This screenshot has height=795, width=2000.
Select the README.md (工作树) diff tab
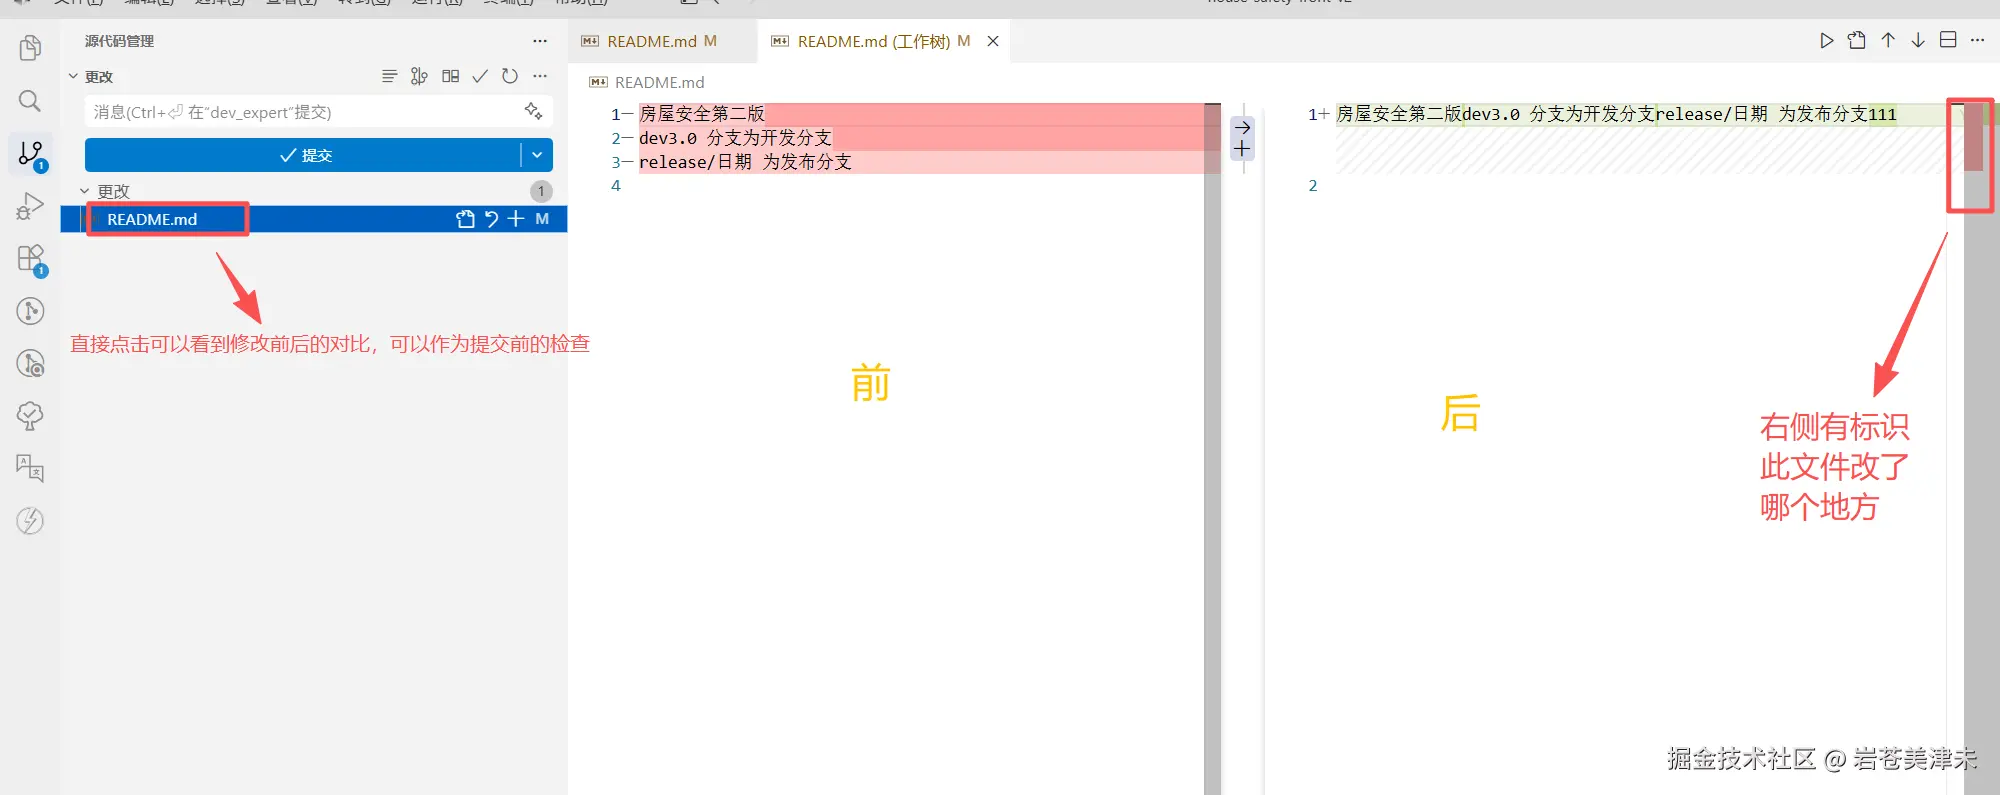(x=873, y=41)
